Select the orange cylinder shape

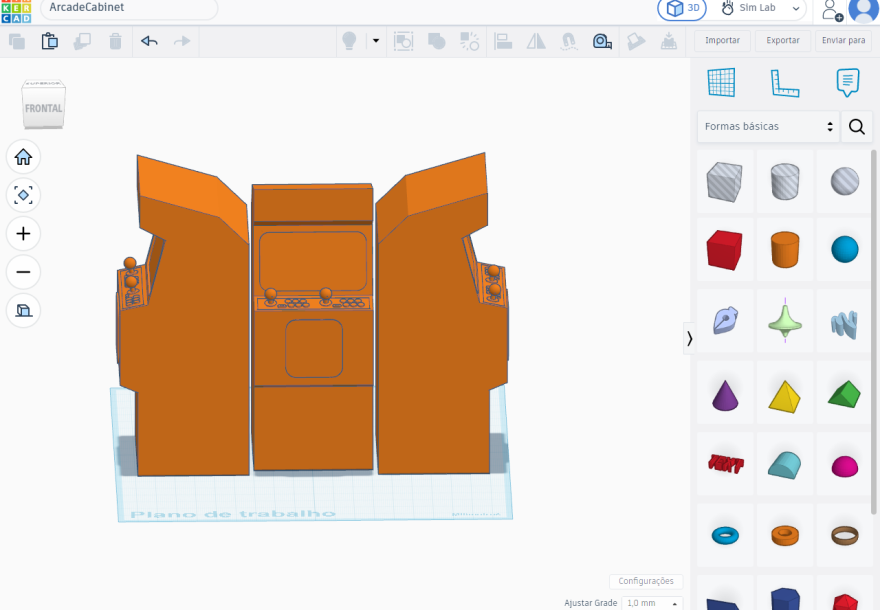coord(785,250)
